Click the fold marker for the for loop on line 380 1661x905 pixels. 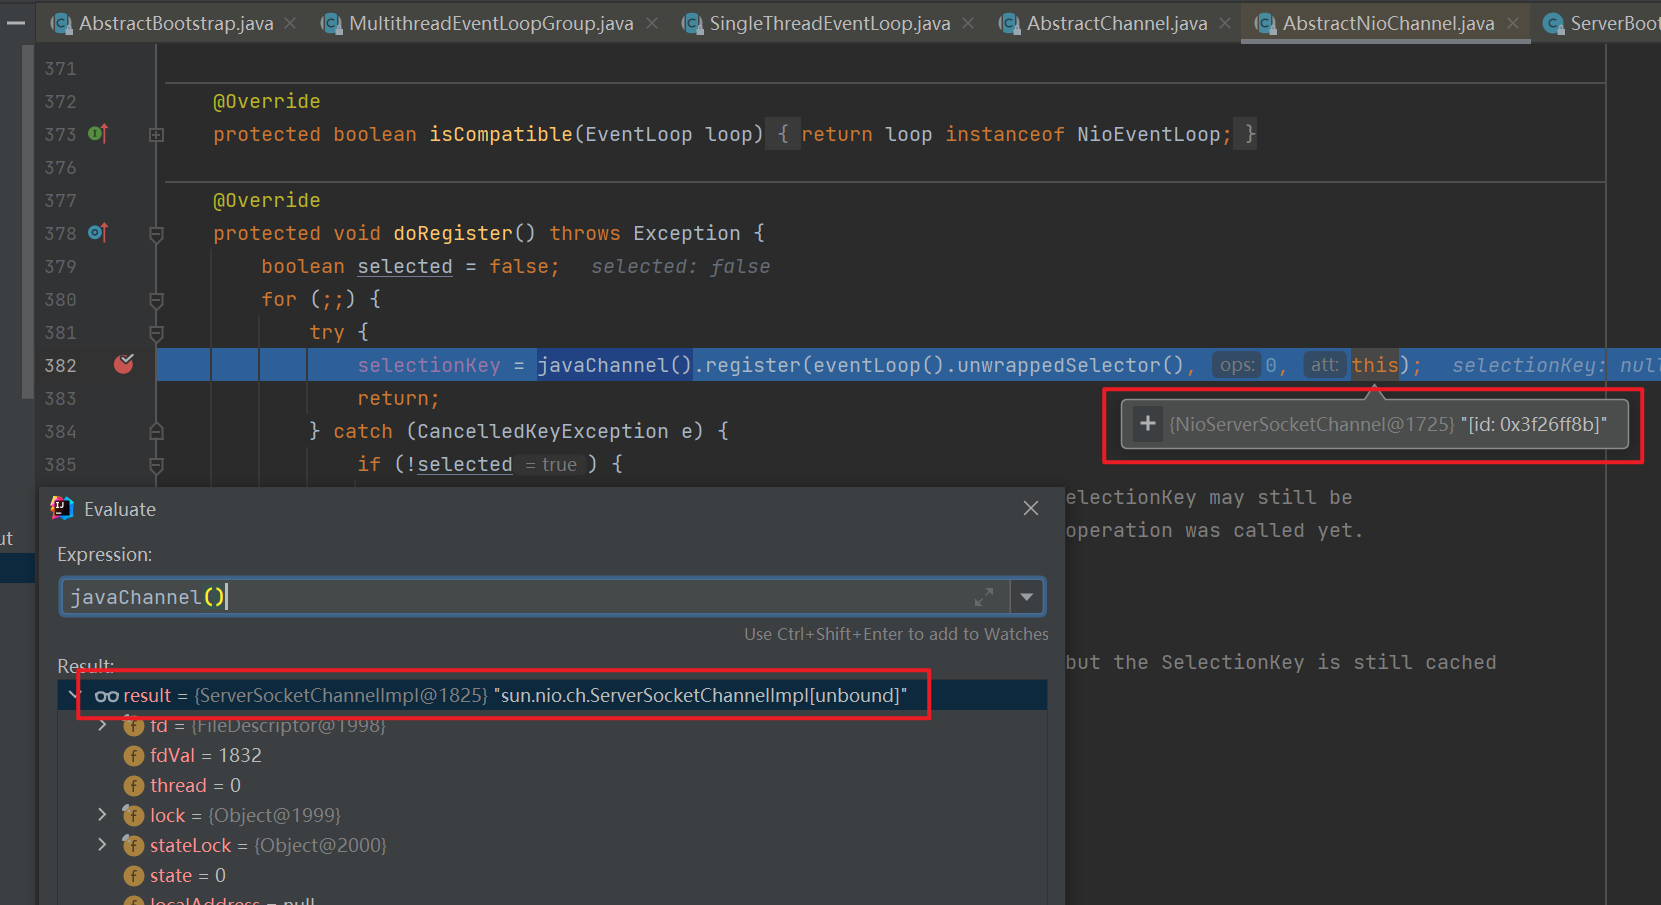click(156, 300)
